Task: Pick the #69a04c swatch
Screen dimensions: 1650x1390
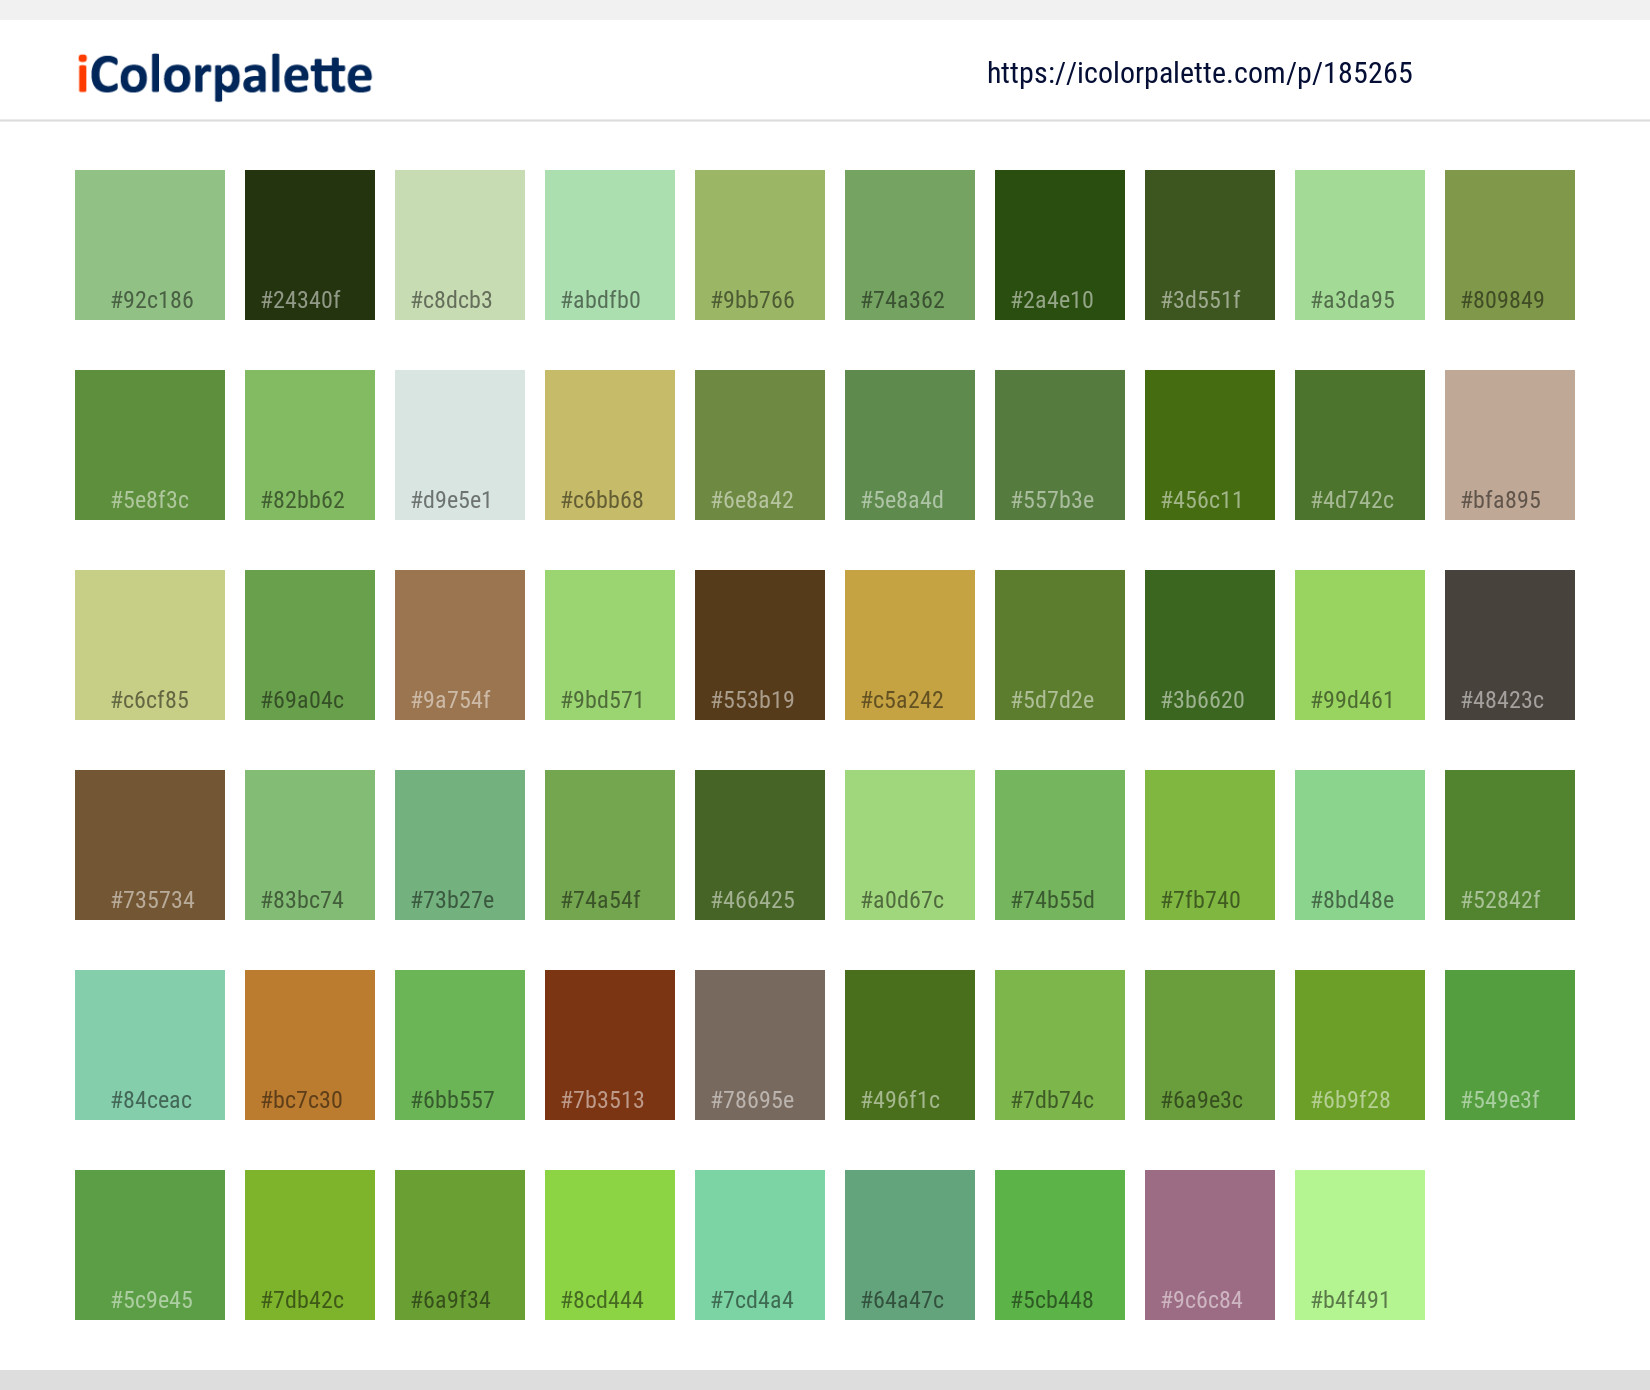Action: click(310, 645)
